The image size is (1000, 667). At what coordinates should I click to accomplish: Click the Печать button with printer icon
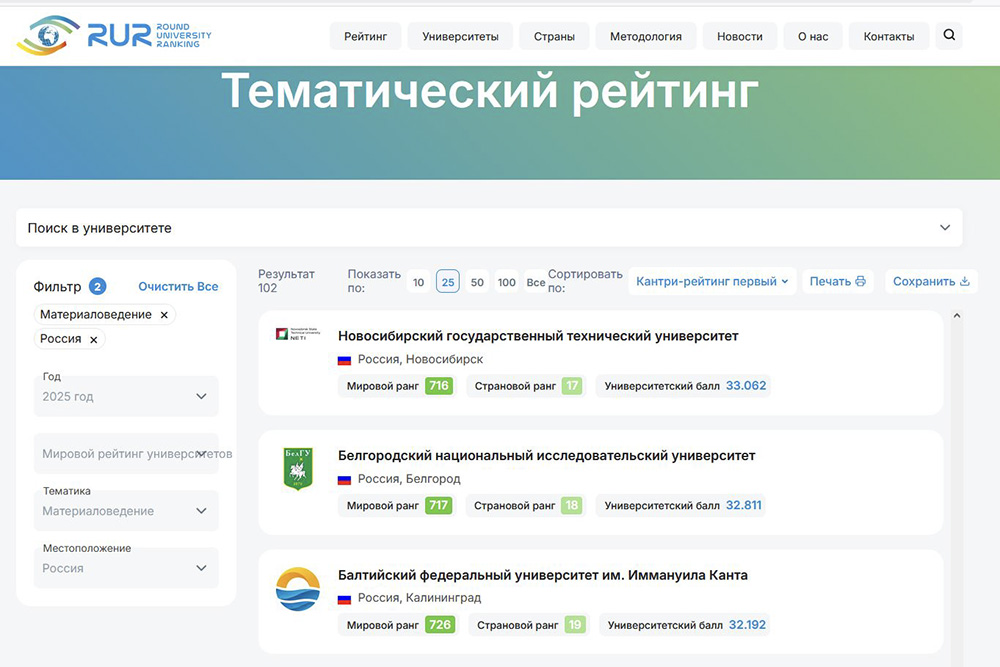click(x=837, y=281)
